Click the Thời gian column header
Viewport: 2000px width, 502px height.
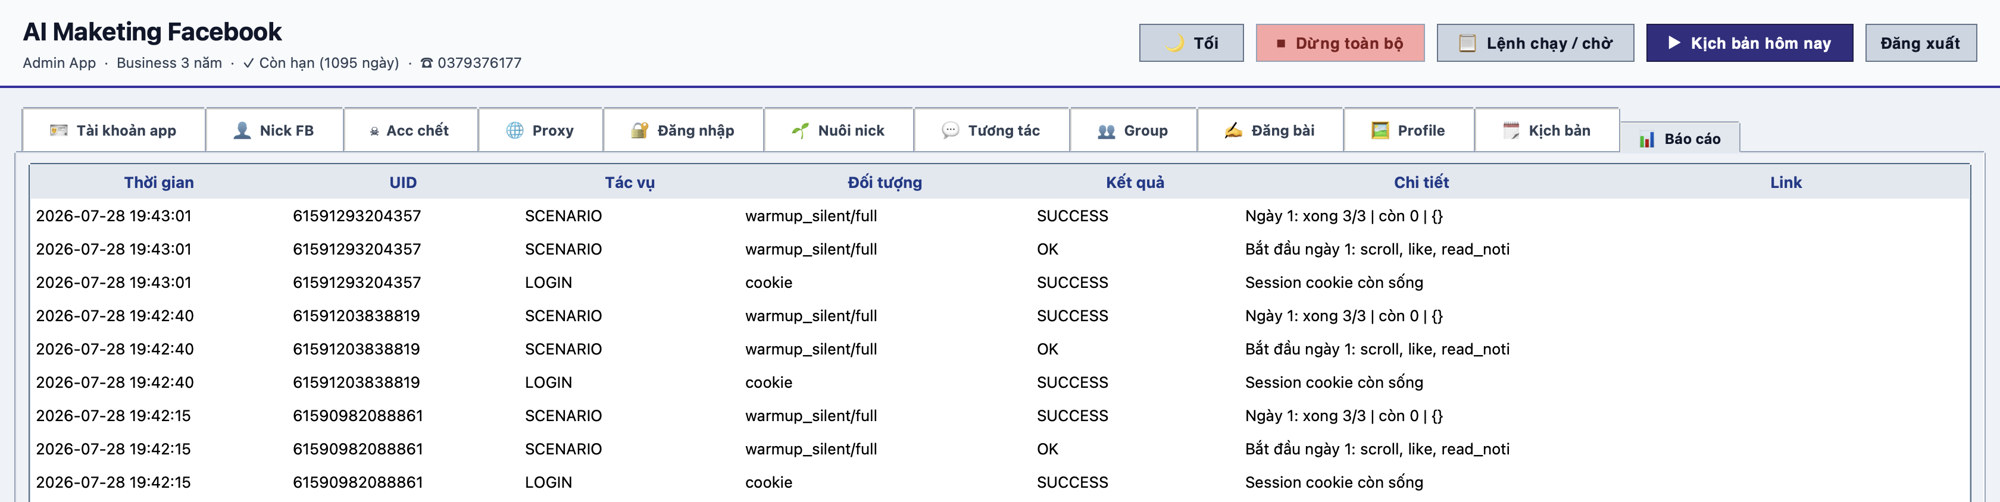(159, 182)
